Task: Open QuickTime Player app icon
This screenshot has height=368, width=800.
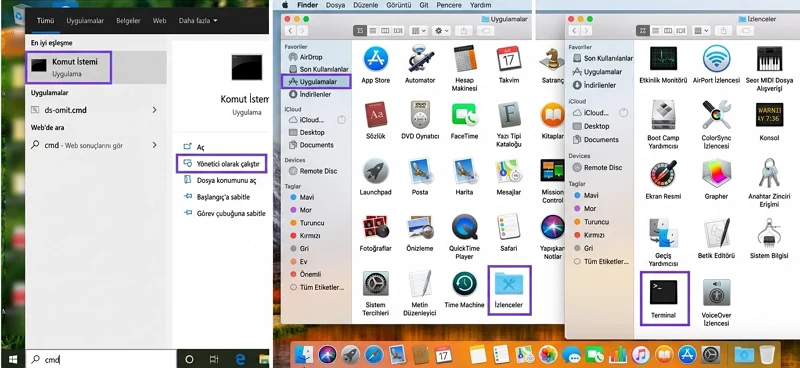Action: [x=464, y=227]
